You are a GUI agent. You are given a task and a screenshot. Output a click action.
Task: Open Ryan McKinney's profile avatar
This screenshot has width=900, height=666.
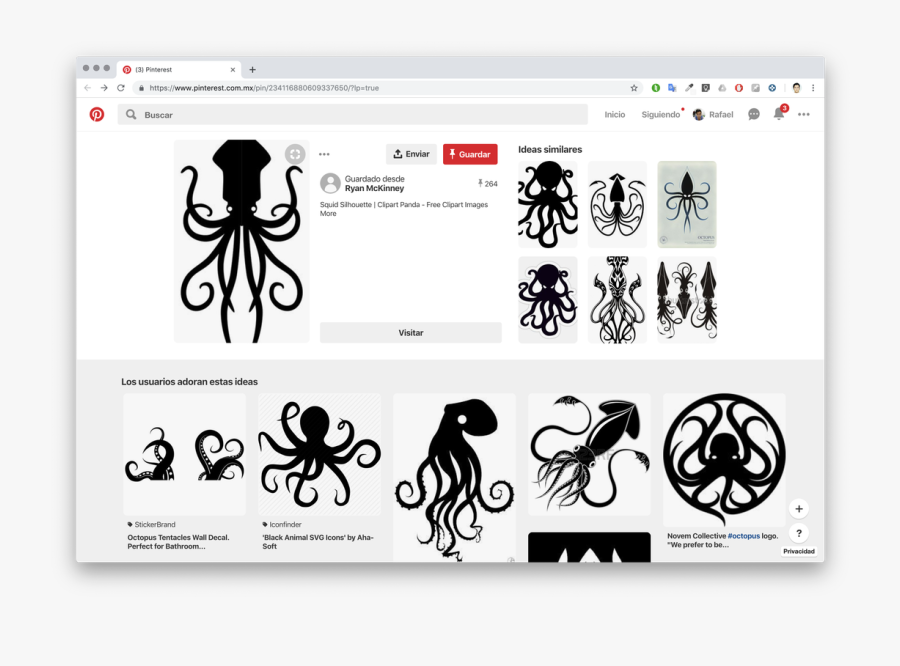click(x=330, y=183)
